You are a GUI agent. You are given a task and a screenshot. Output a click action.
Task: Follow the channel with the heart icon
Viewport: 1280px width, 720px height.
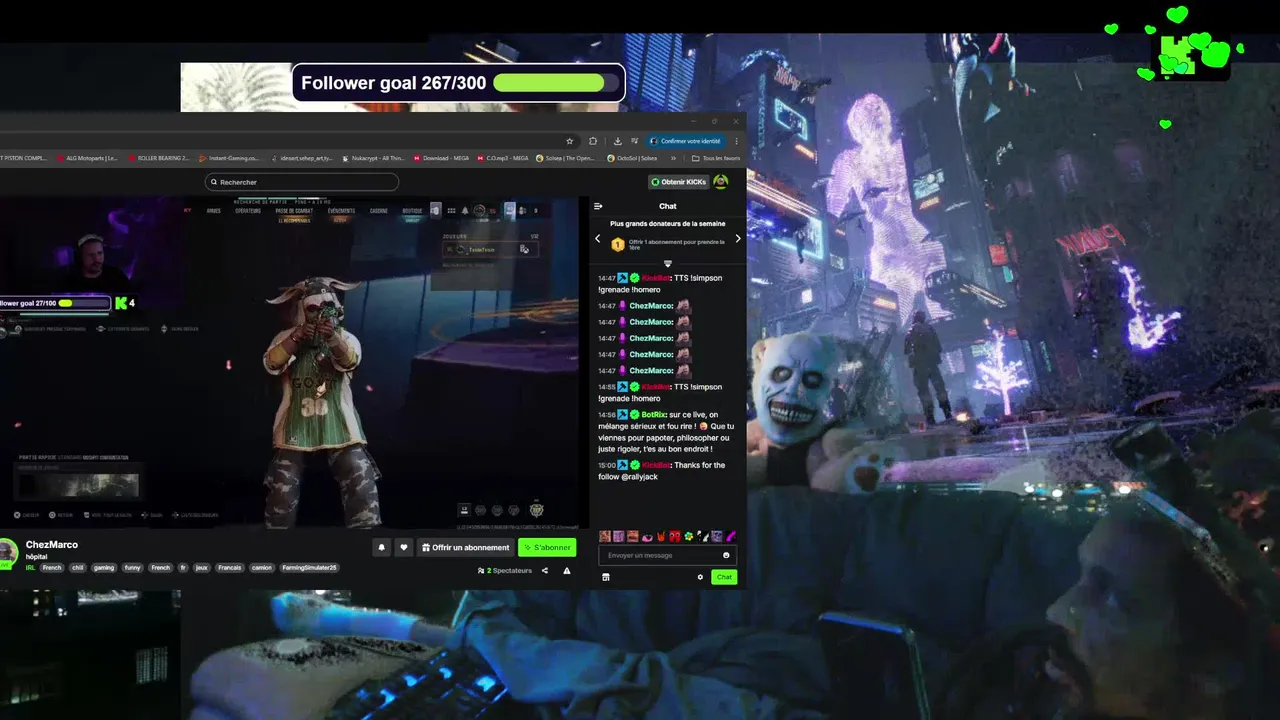point(404,547)
